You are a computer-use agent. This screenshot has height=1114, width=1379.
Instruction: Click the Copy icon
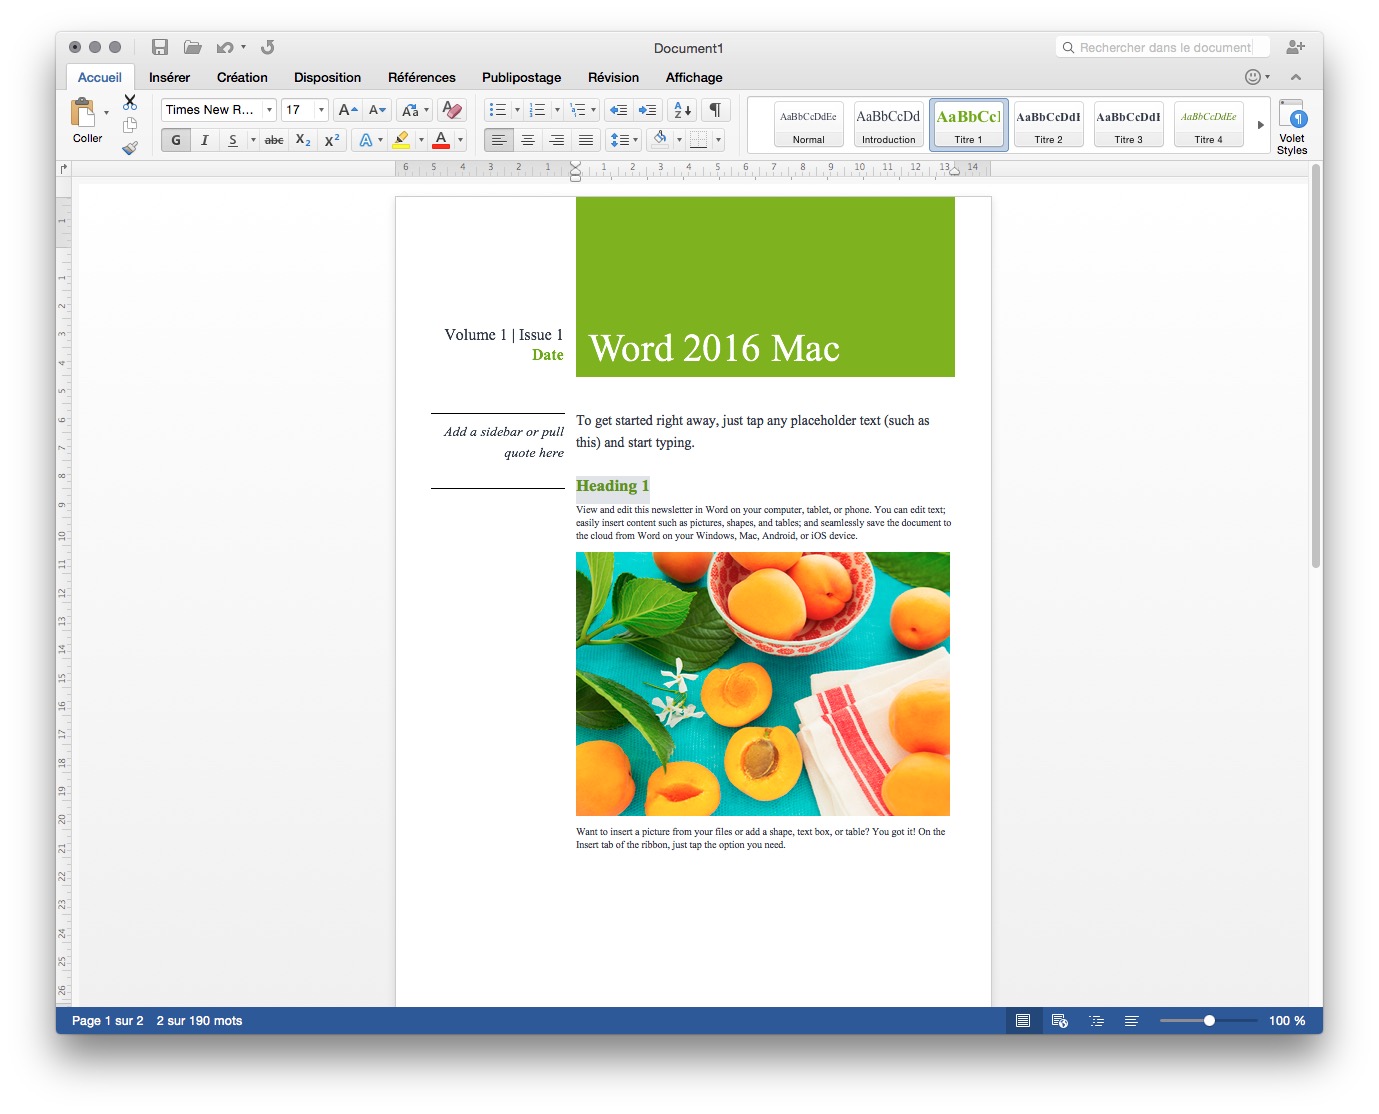click(130, 125)
